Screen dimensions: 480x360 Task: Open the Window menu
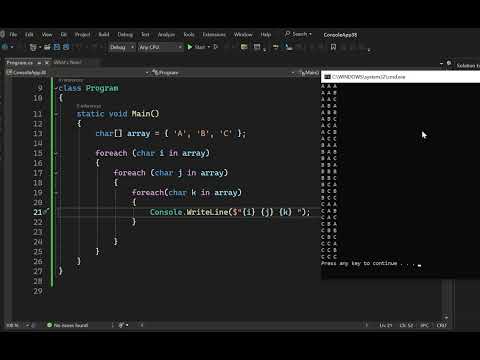[243, 34]
